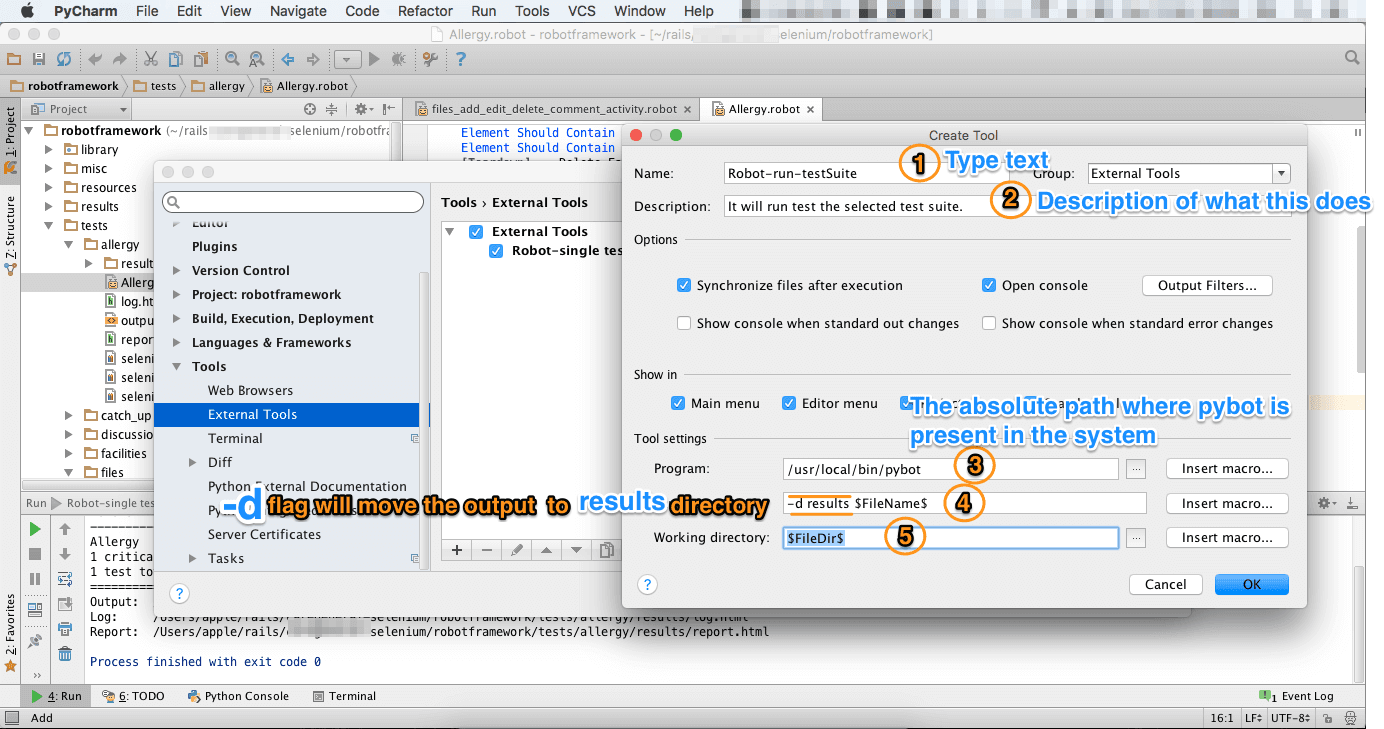
Task: Print the console output
Action: coord(65,629)
